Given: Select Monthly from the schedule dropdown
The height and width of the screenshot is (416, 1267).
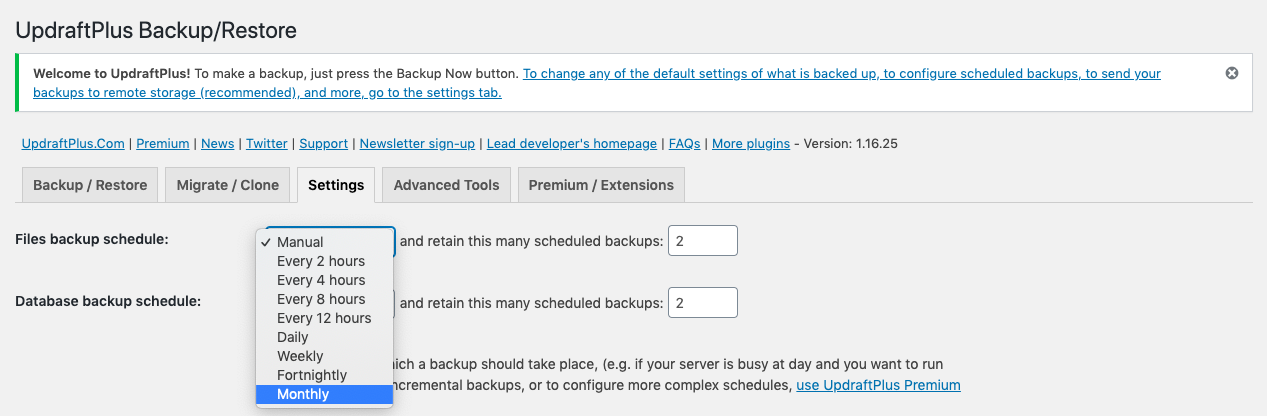Looking at the screenshot, I should point(303,394).
